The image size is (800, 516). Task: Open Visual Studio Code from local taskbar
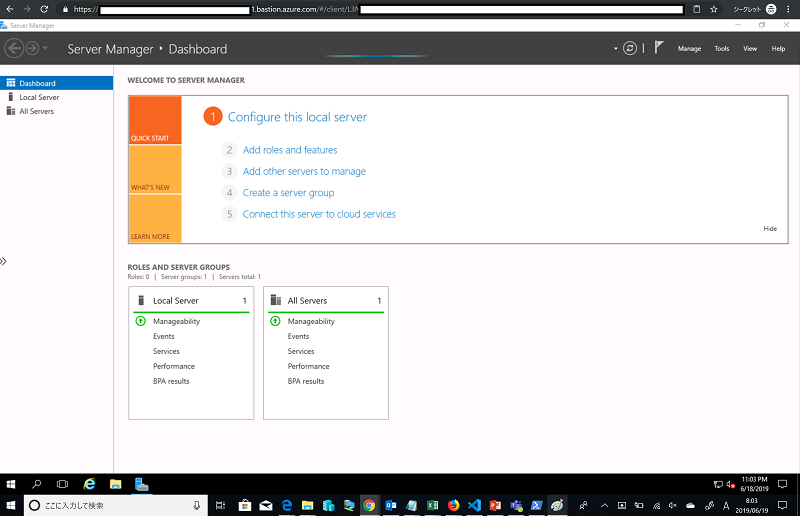click(475, 506)
